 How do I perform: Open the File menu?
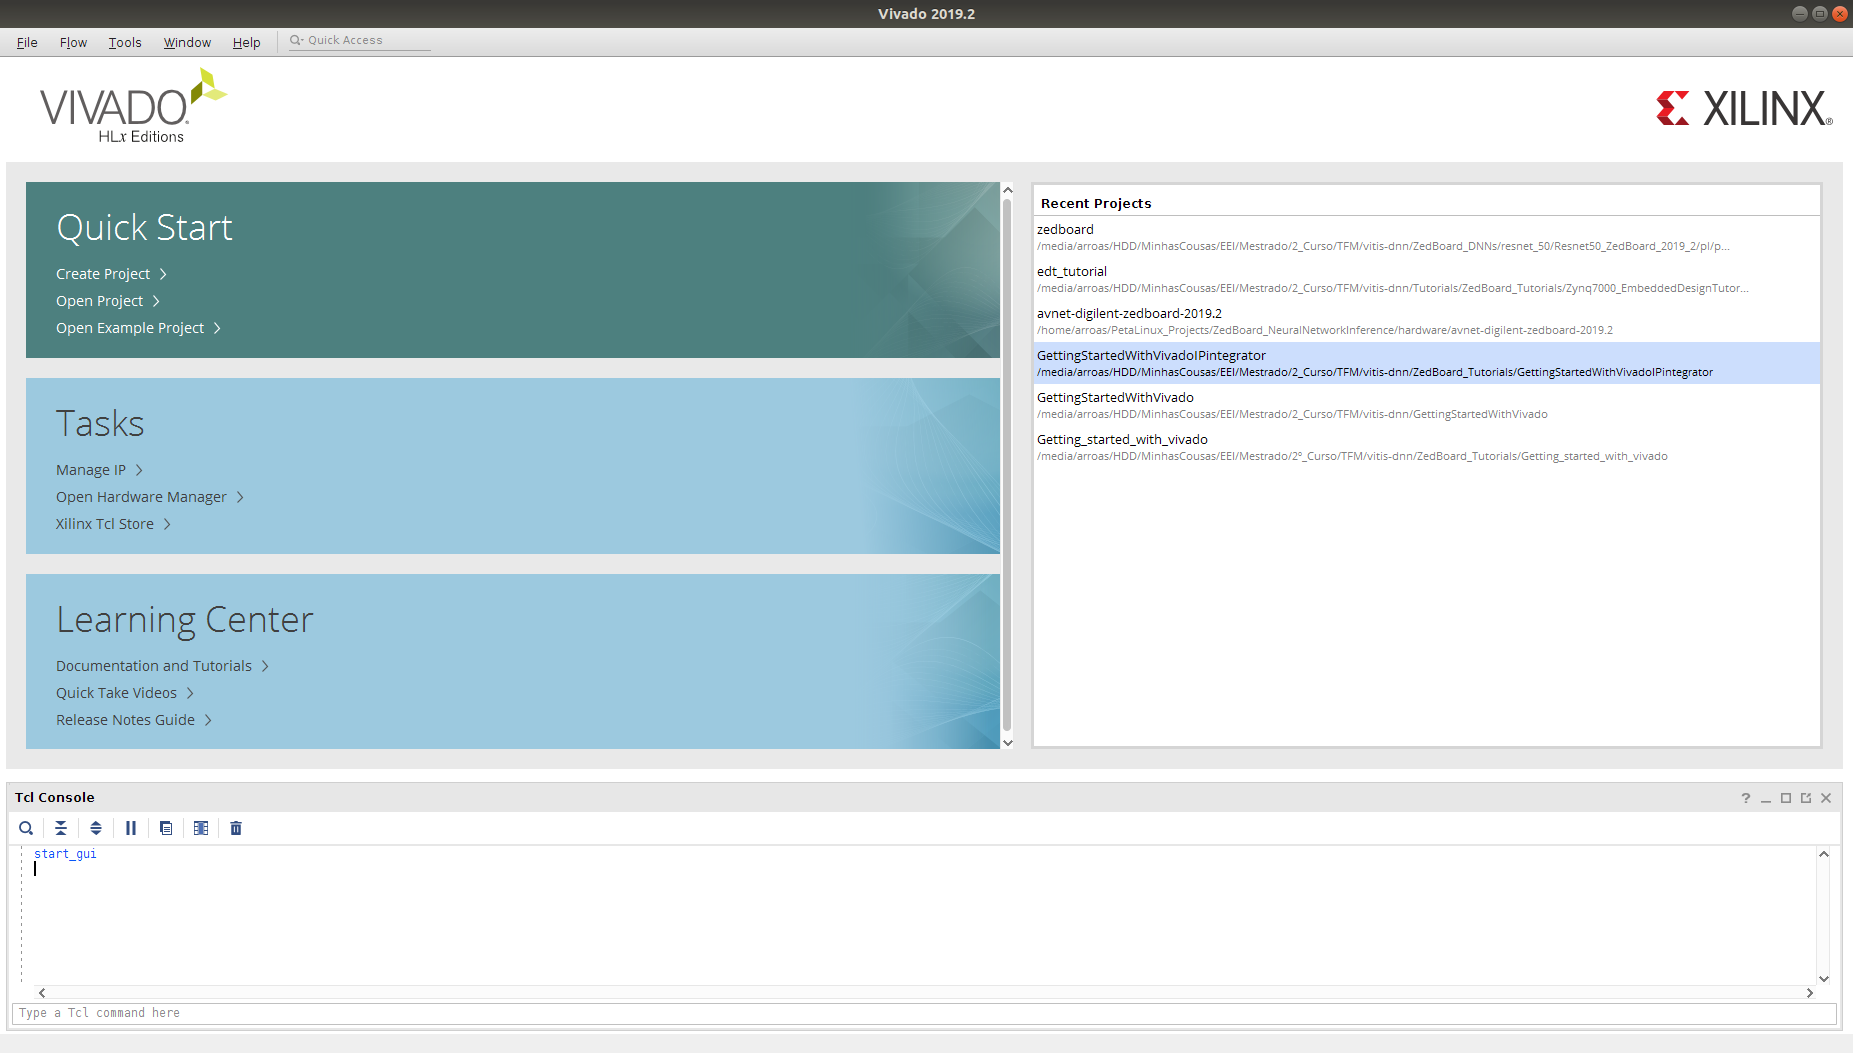click(27, 42)
